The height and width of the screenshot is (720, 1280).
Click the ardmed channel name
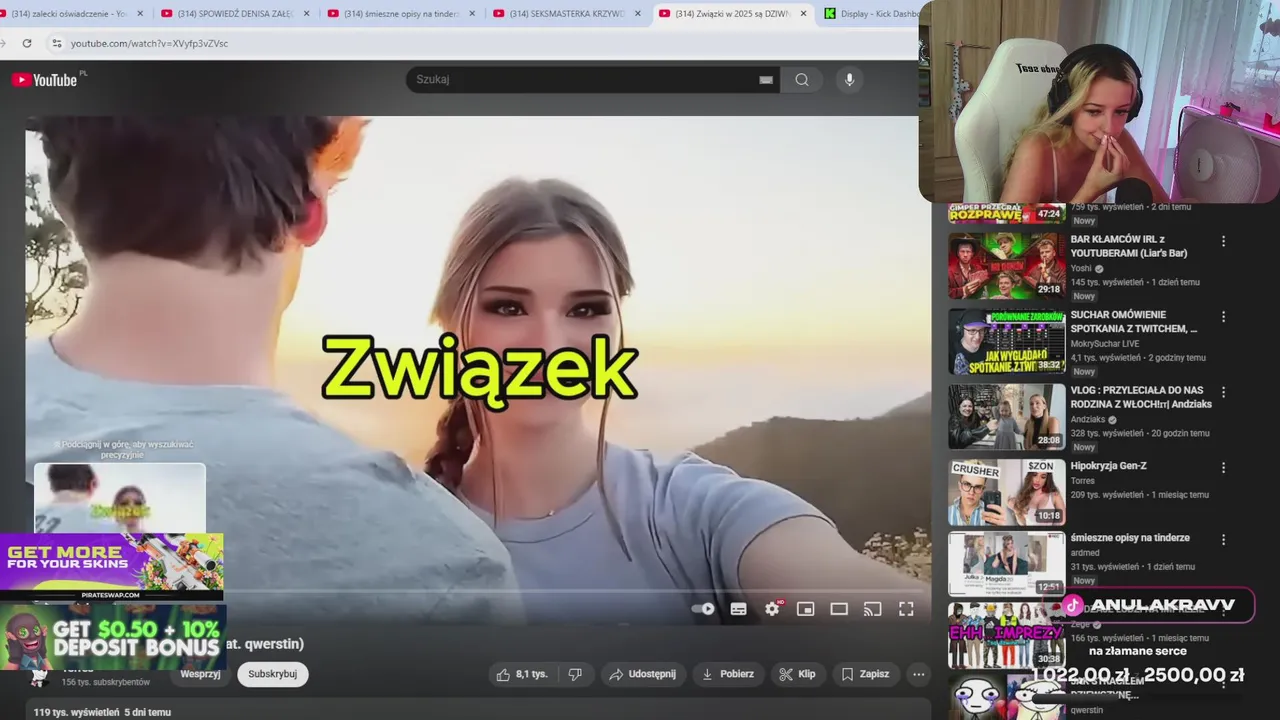[x=1085, y=553]
